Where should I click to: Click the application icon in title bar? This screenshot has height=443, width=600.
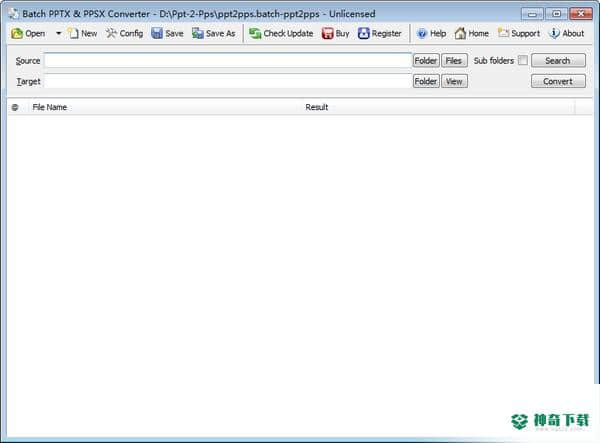(x=14, y=14)
